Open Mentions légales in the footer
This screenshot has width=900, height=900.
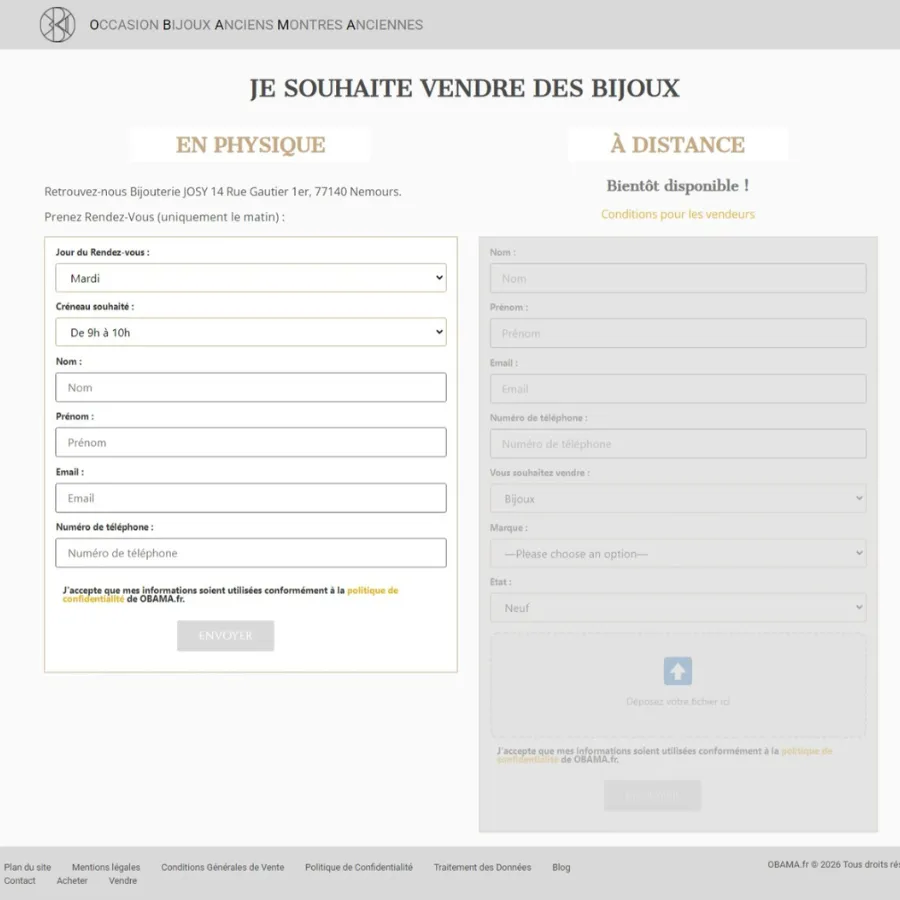click(x=106, y=867)
